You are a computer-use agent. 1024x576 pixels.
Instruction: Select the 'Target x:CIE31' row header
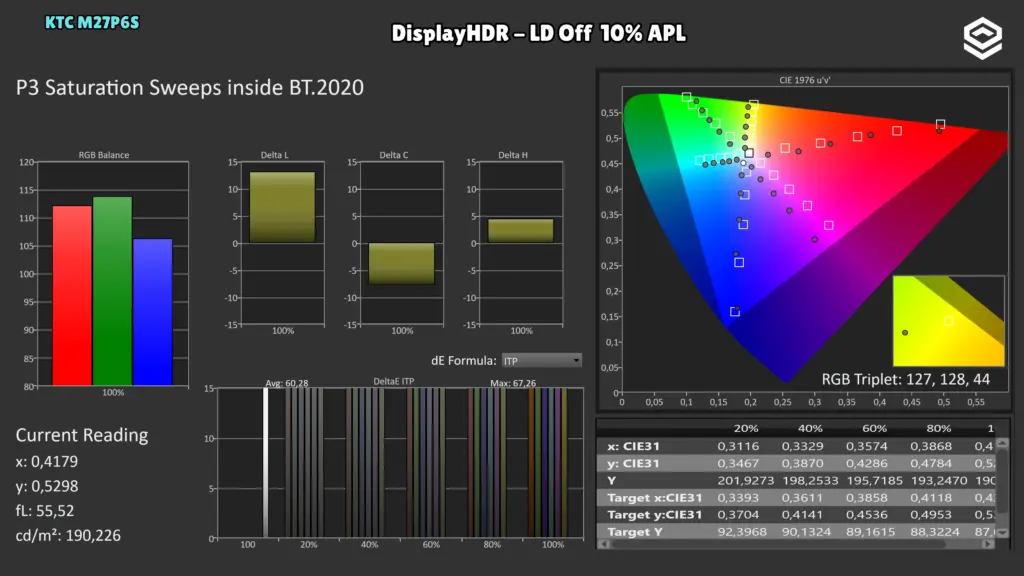(x=655, y=498)
